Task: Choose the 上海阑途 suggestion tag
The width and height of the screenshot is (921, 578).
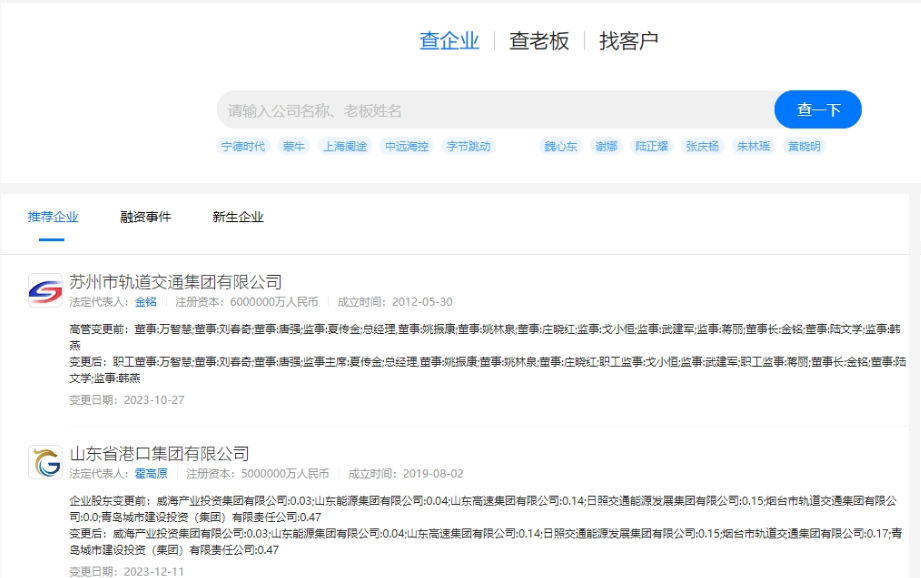Action: tap(345, 146)
